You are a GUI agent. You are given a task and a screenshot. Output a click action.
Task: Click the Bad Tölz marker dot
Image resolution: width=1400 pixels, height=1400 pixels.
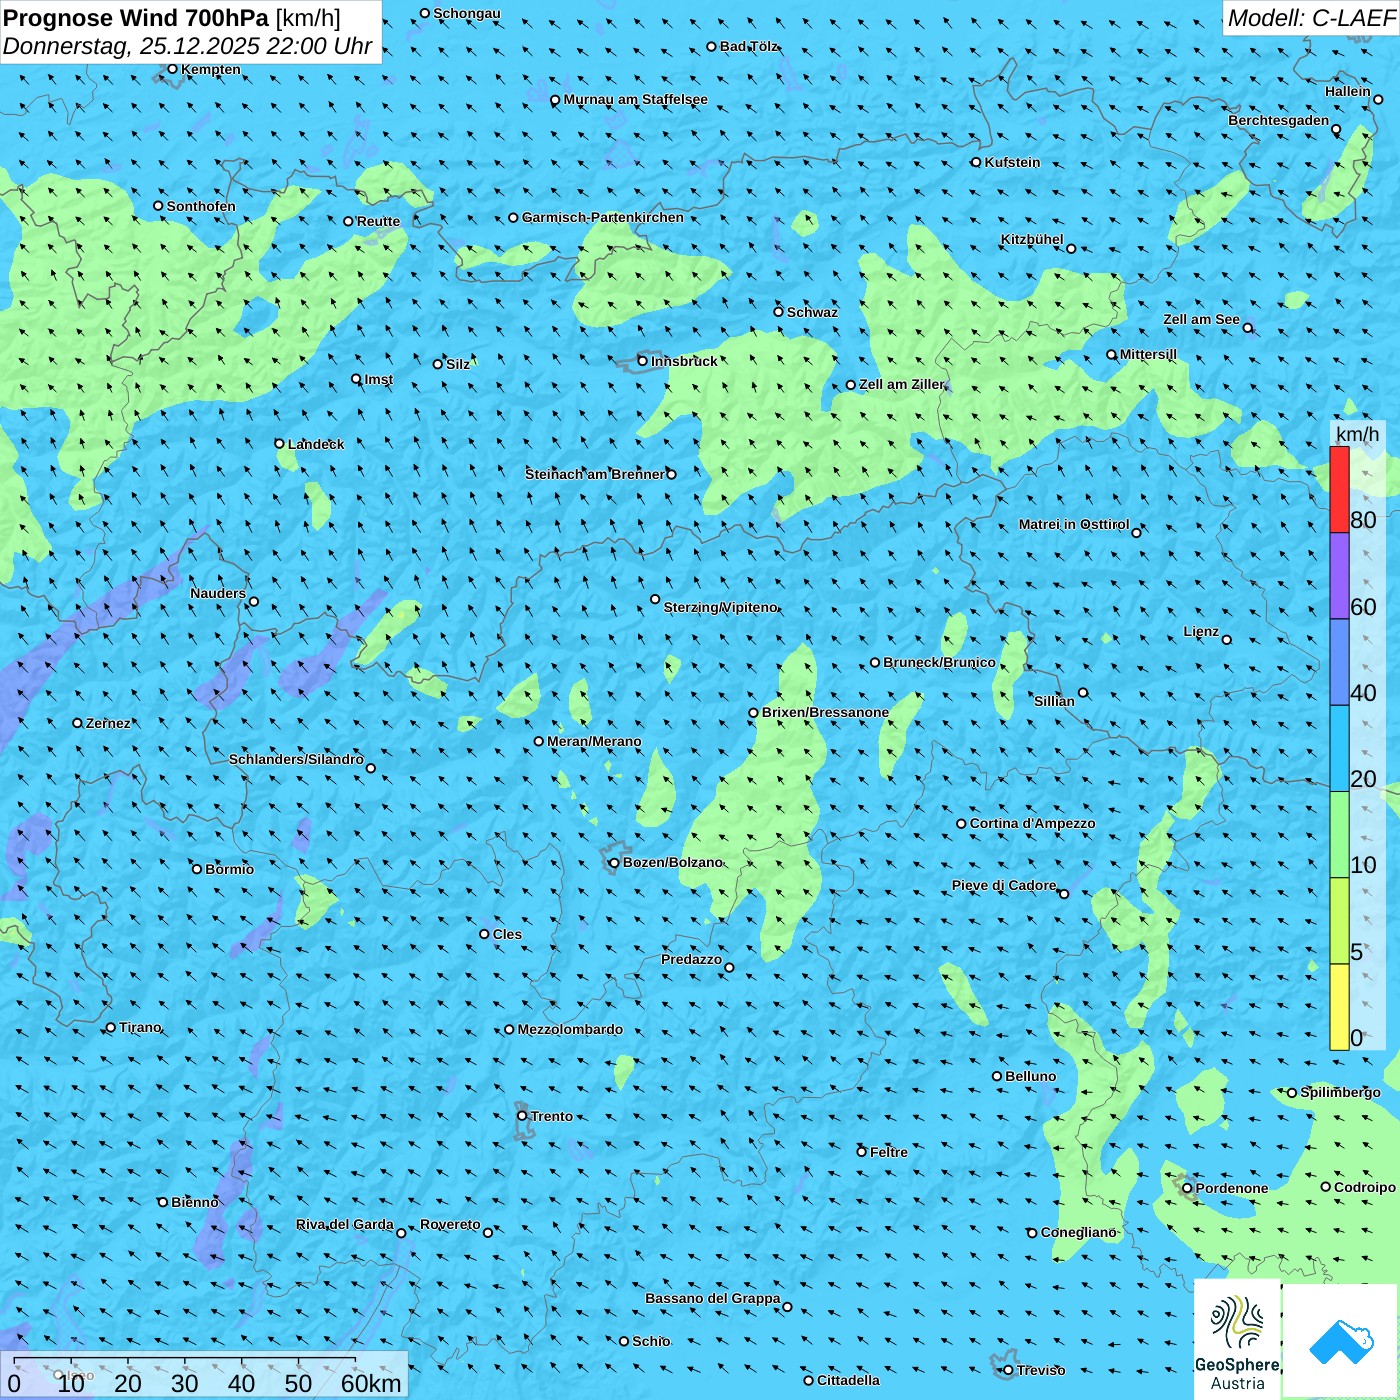(x=711, y=46)
